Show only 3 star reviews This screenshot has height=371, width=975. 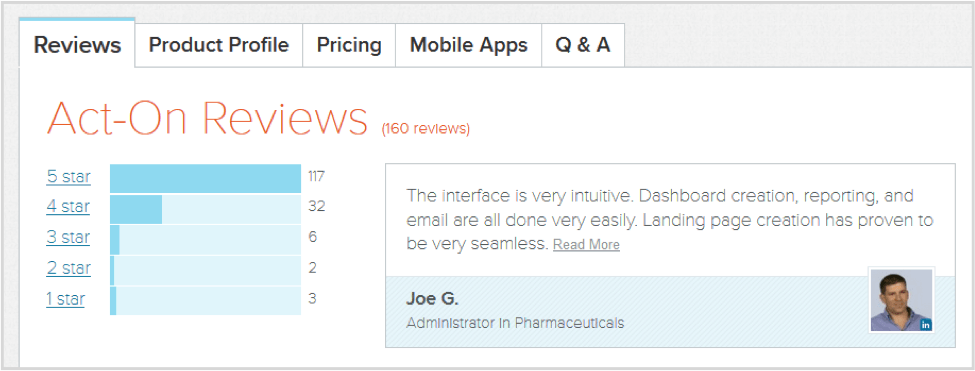pos(68,237)
